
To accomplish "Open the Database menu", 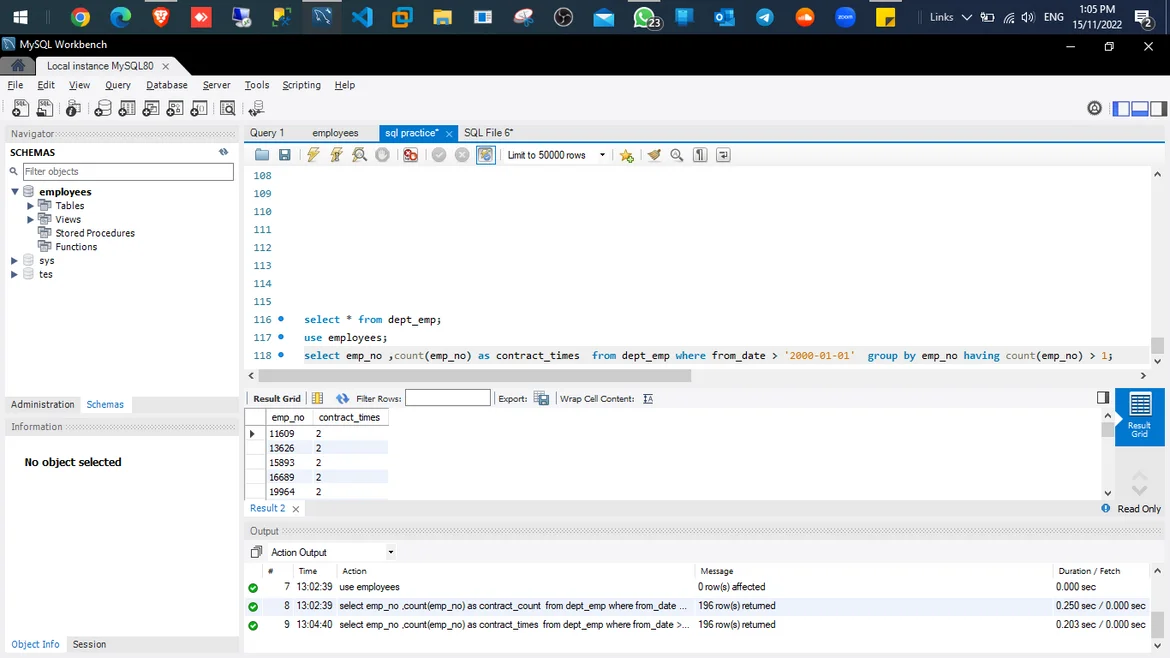I will [166, 85].
